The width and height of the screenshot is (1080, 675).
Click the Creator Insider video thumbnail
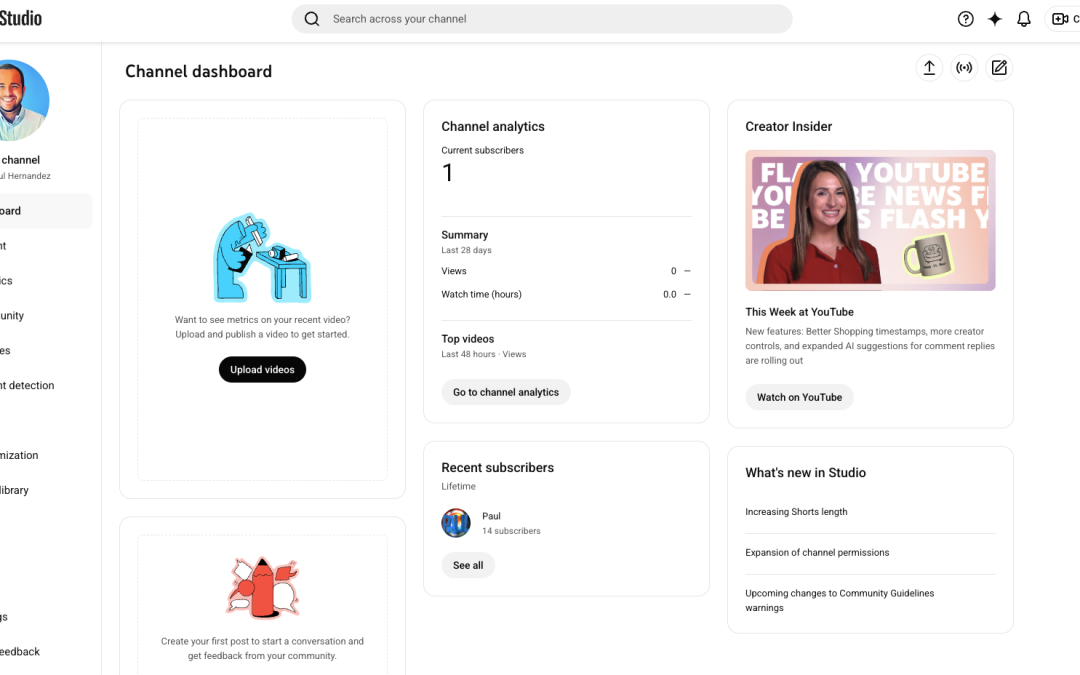870,220
